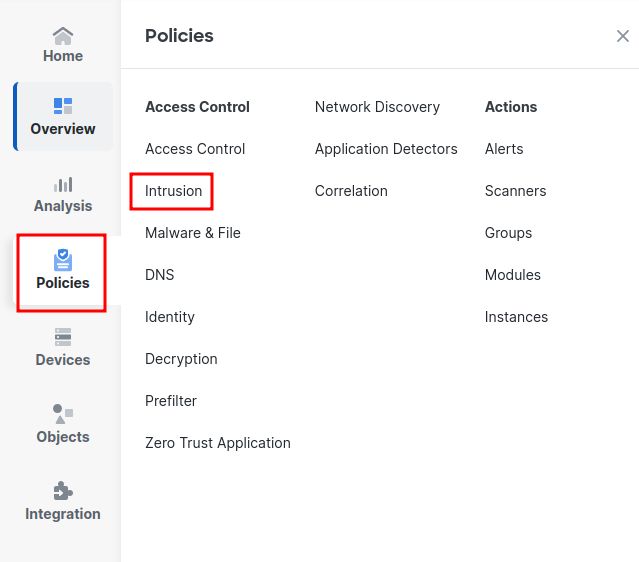Choose Zero Trust Application
The height and width of the screenshot is (562, 639).
[x=218, y=443]
